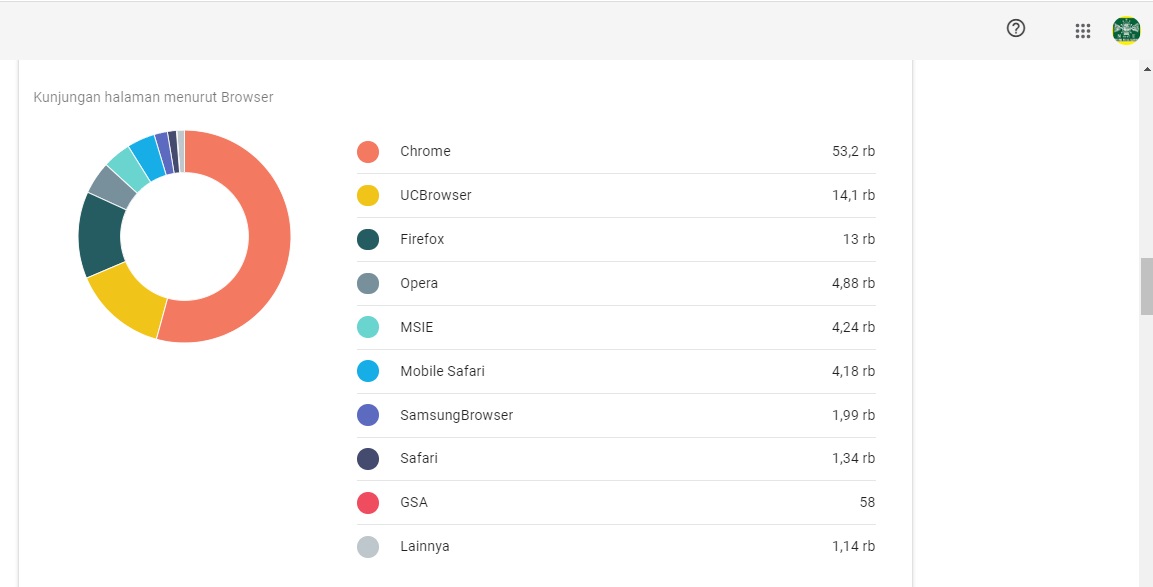
Task: Click the 1,14 rb Lainnya value
Action: pos(854,547)
